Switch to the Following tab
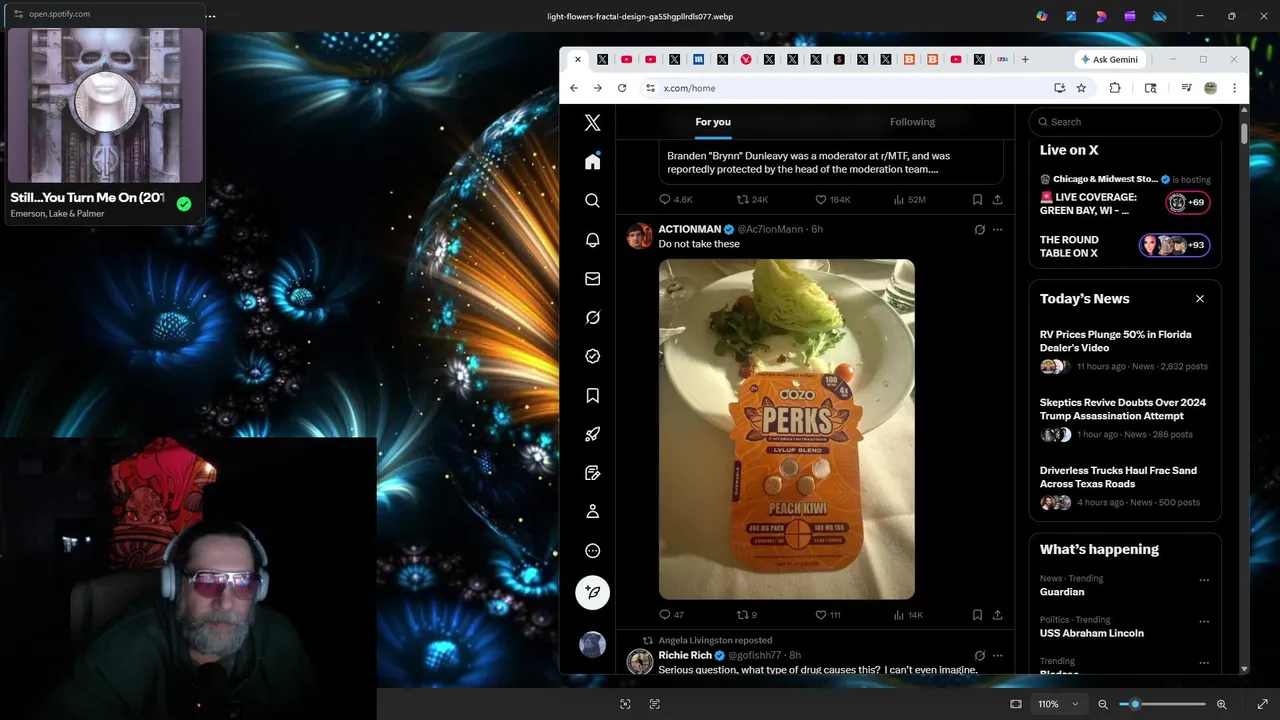This screenshot has height=720, width=1280. tap(912, 122)
